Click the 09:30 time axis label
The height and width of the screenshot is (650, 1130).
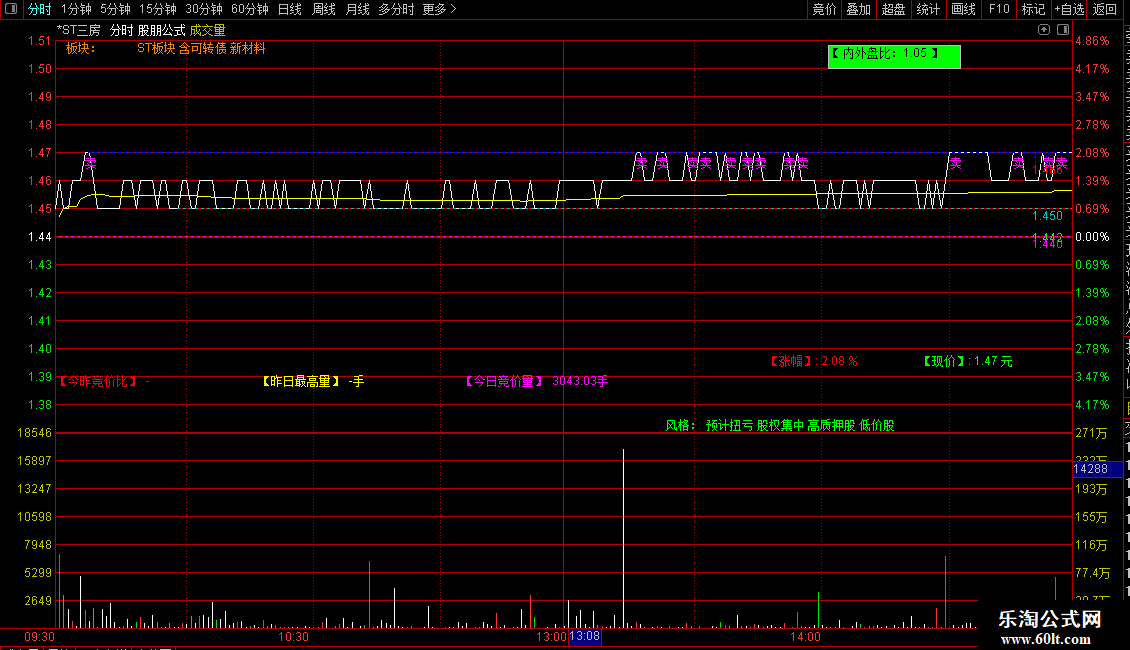pos(39,637)
